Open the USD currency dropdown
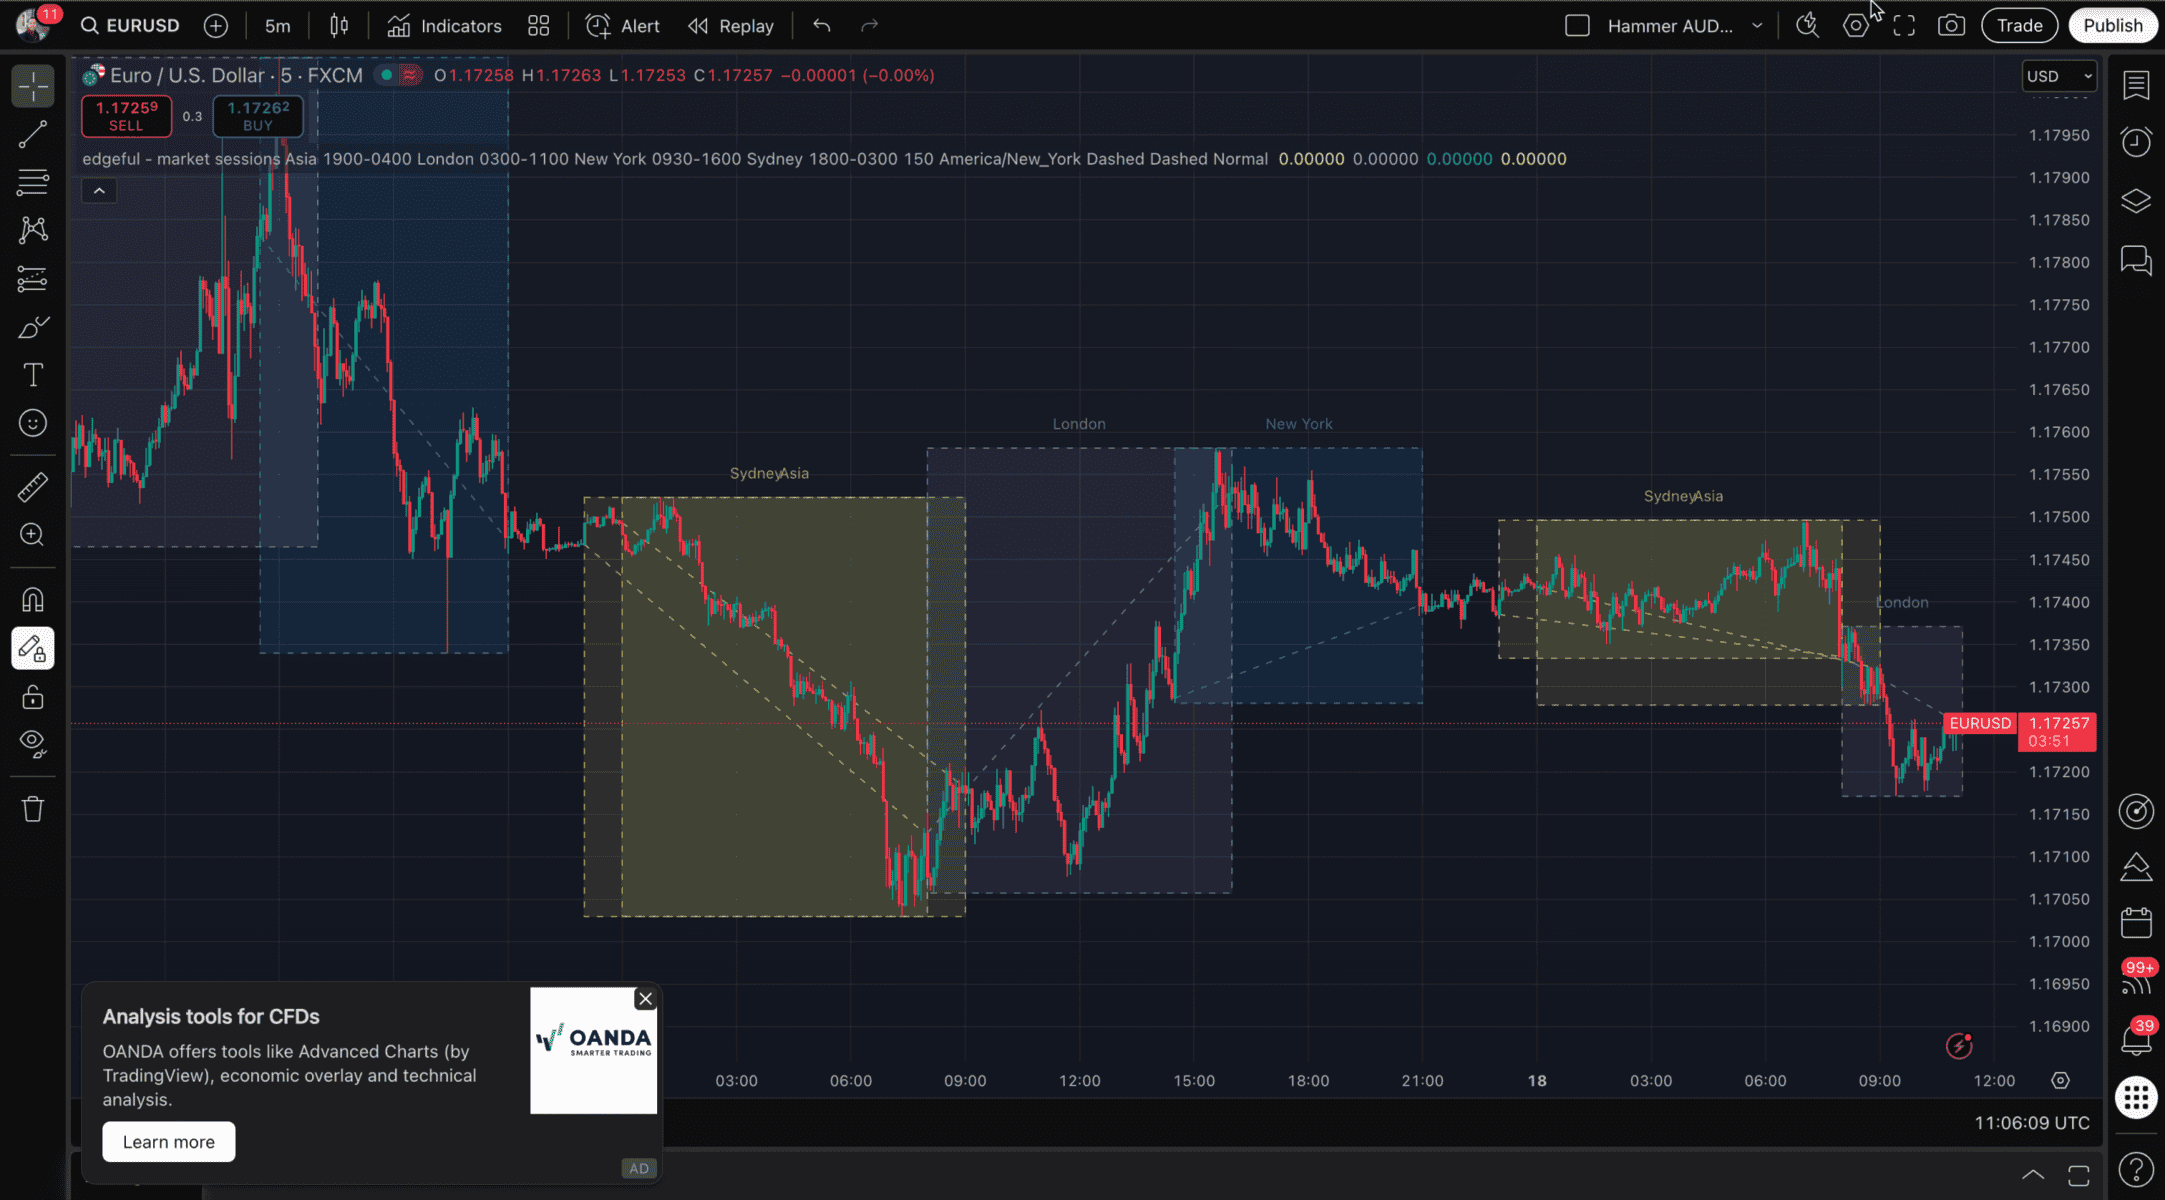 tap(2058, 76)
